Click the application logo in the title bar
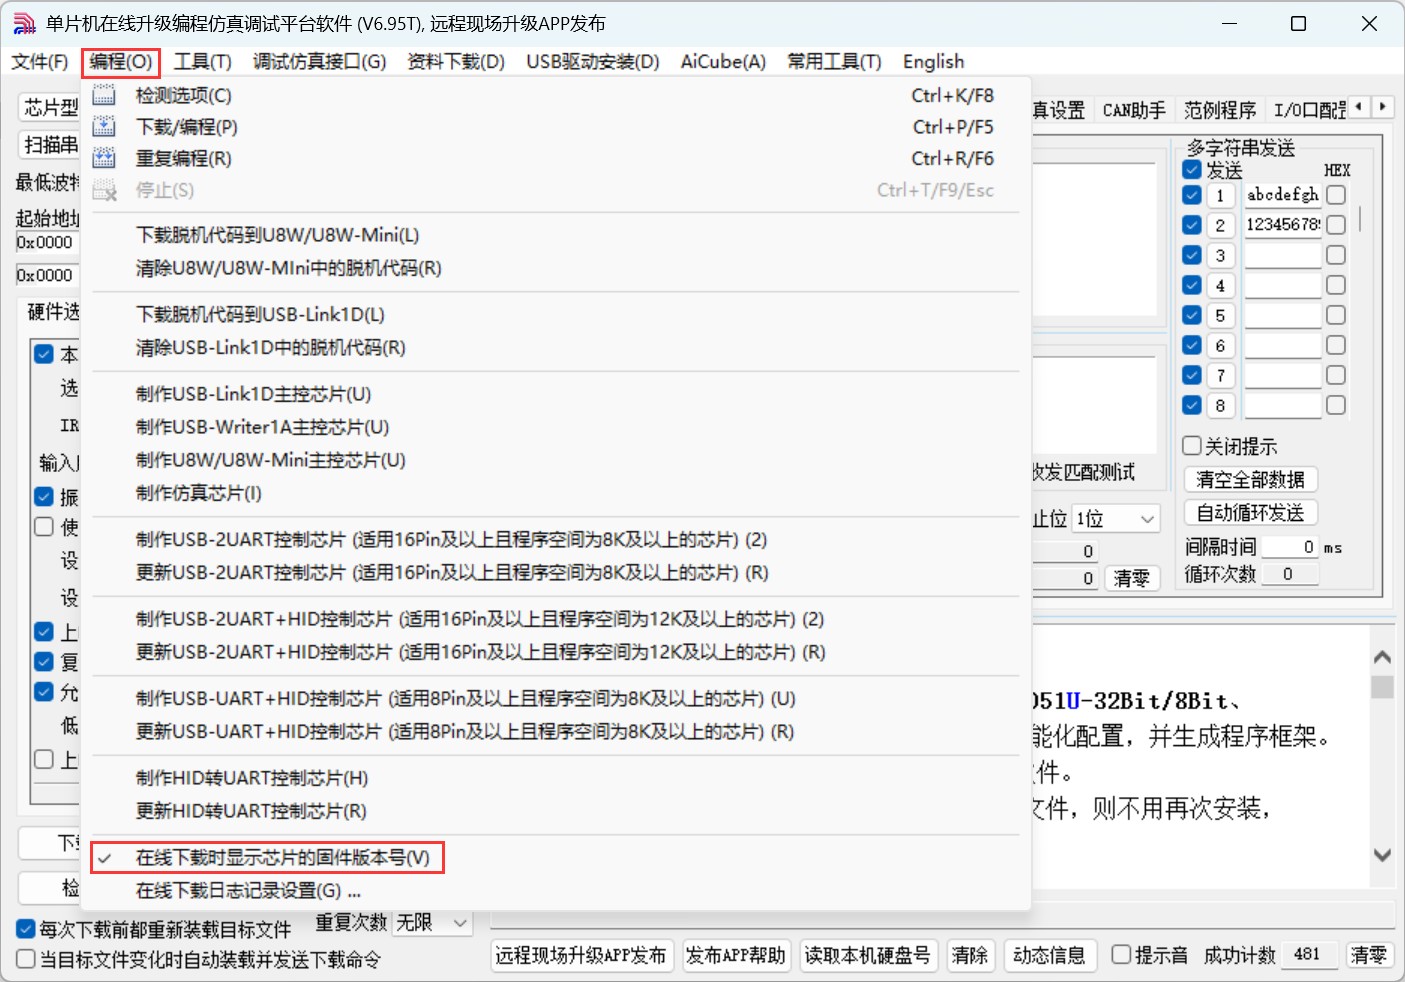The width and height of the screenshot is (1405, 982). point(24,24)
